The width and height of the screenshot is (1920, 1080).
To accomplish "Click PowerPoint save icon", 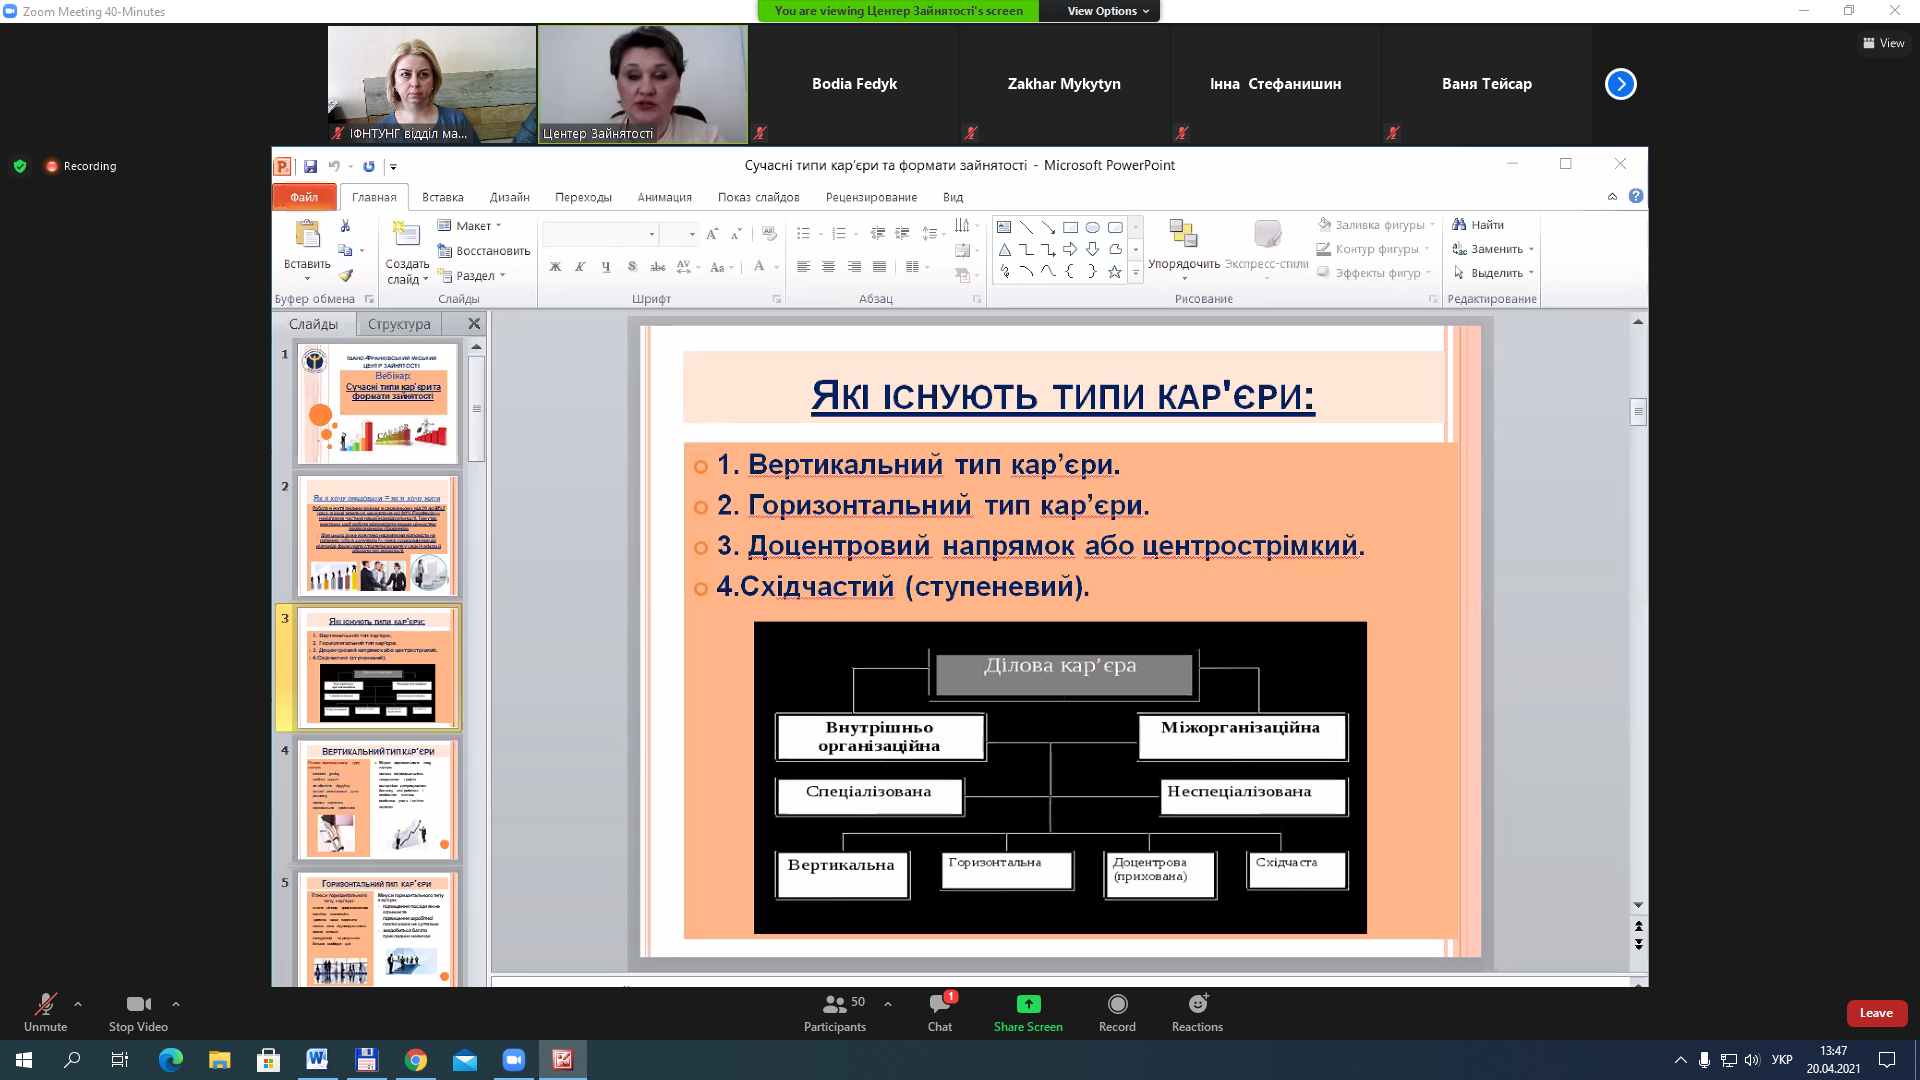I will coord(310,166).
